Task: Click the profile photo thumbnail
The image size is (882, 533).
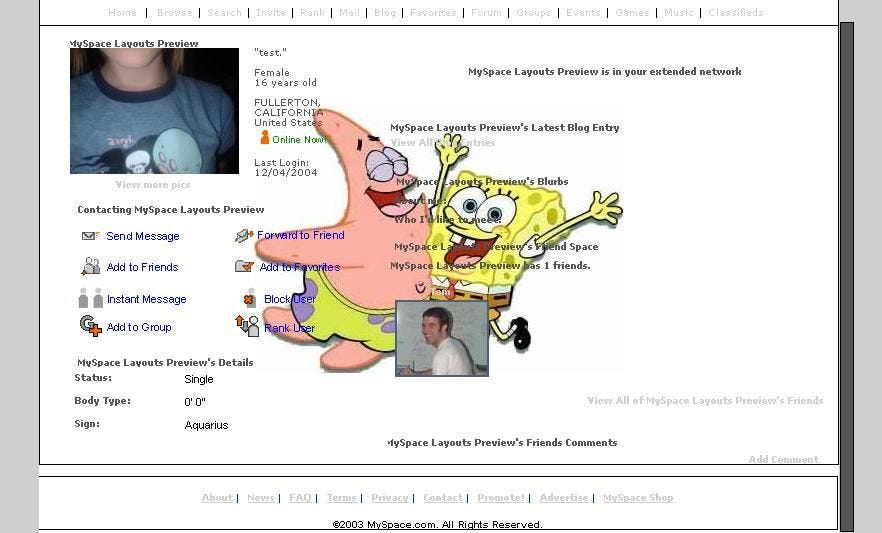Action: point(154,111)
